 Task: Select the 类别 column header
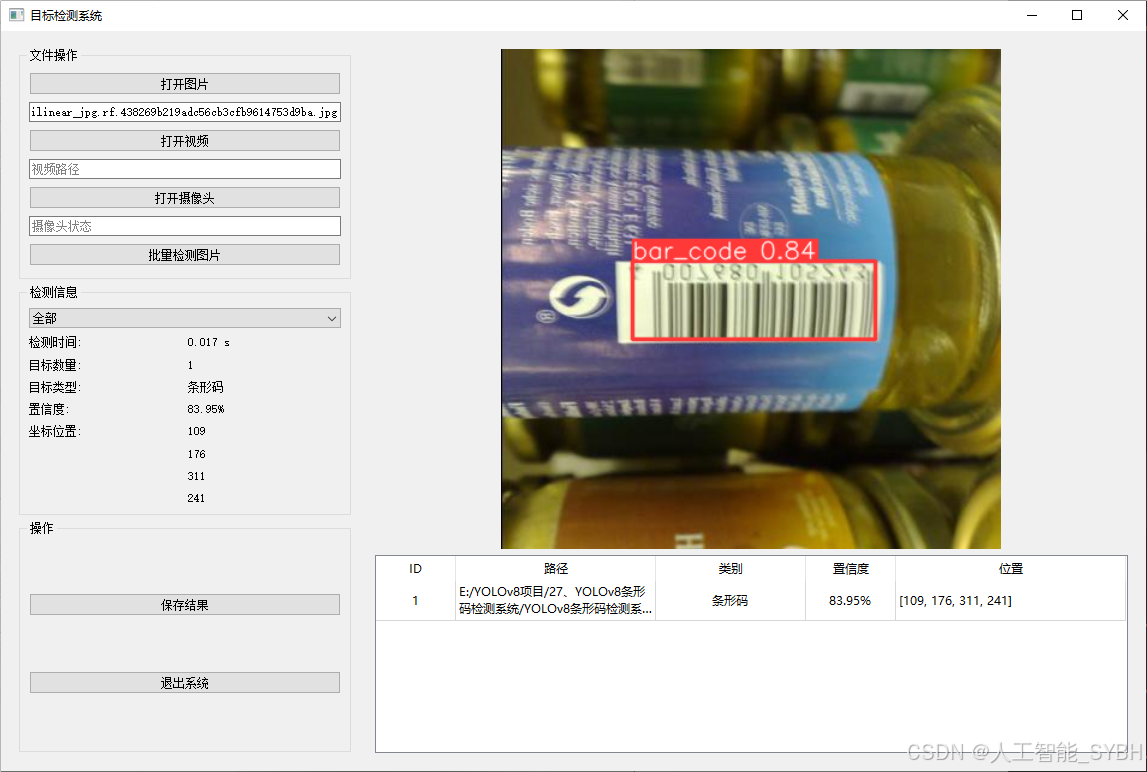pyautogui.click(x=730, y=569)
